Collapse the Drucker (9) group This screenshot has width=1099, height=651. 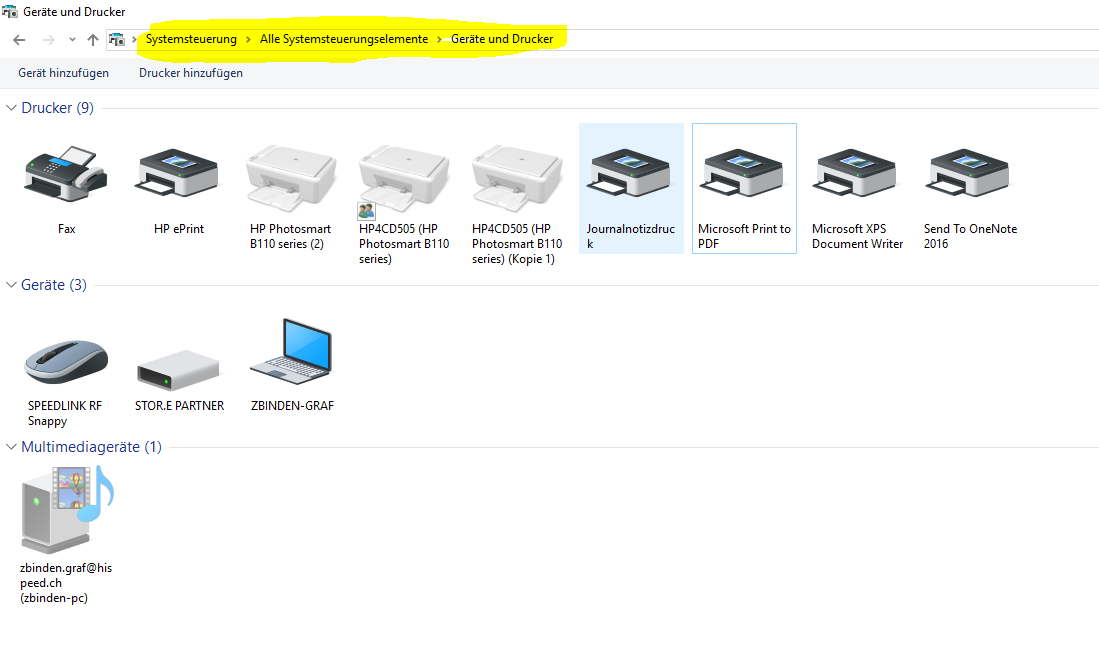(x=11, y=107)
